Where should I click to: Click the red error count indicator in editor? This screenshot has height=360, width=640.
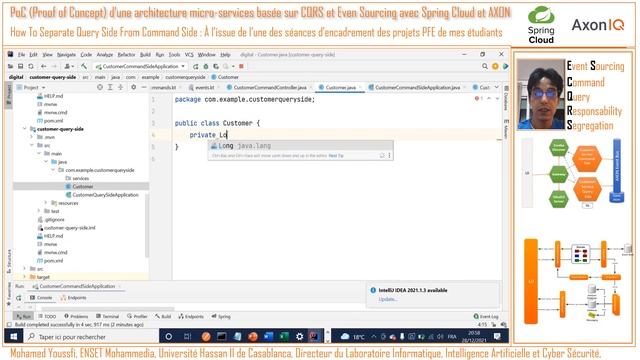point(479,98)
